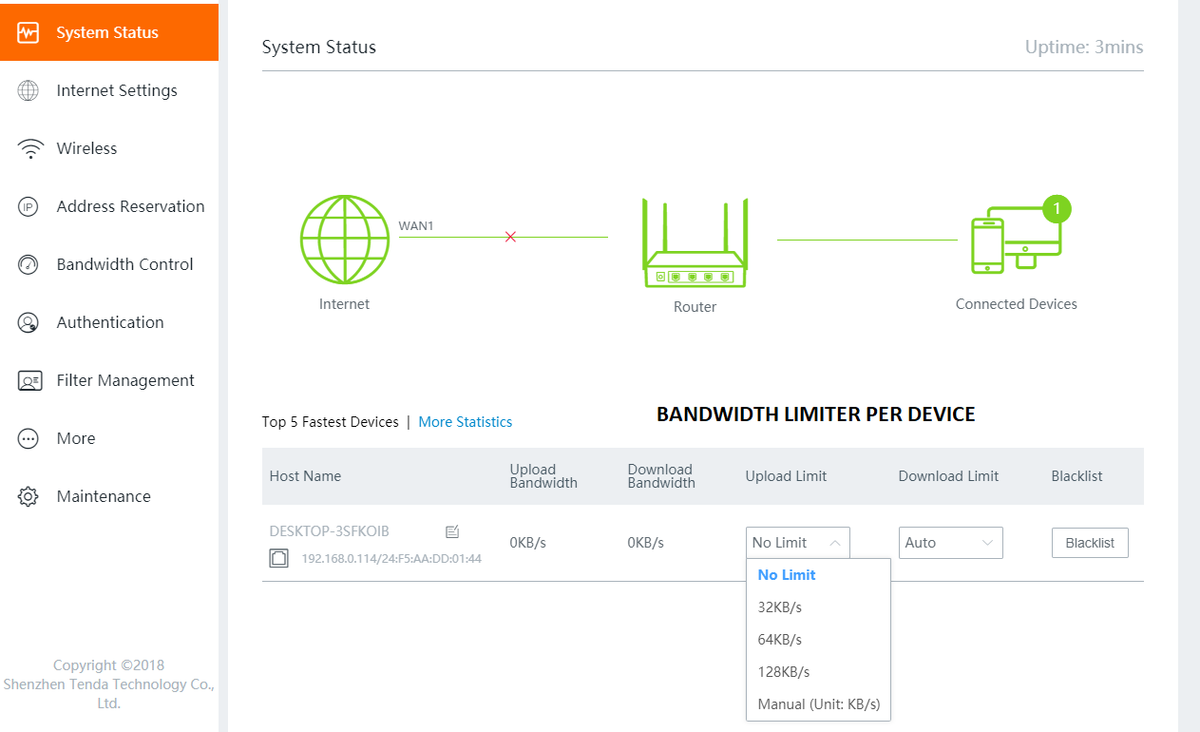Blacklist the DESKTOP-3SFKOIB device
Screen dimensions: 1200x732
coord(1089,543)
